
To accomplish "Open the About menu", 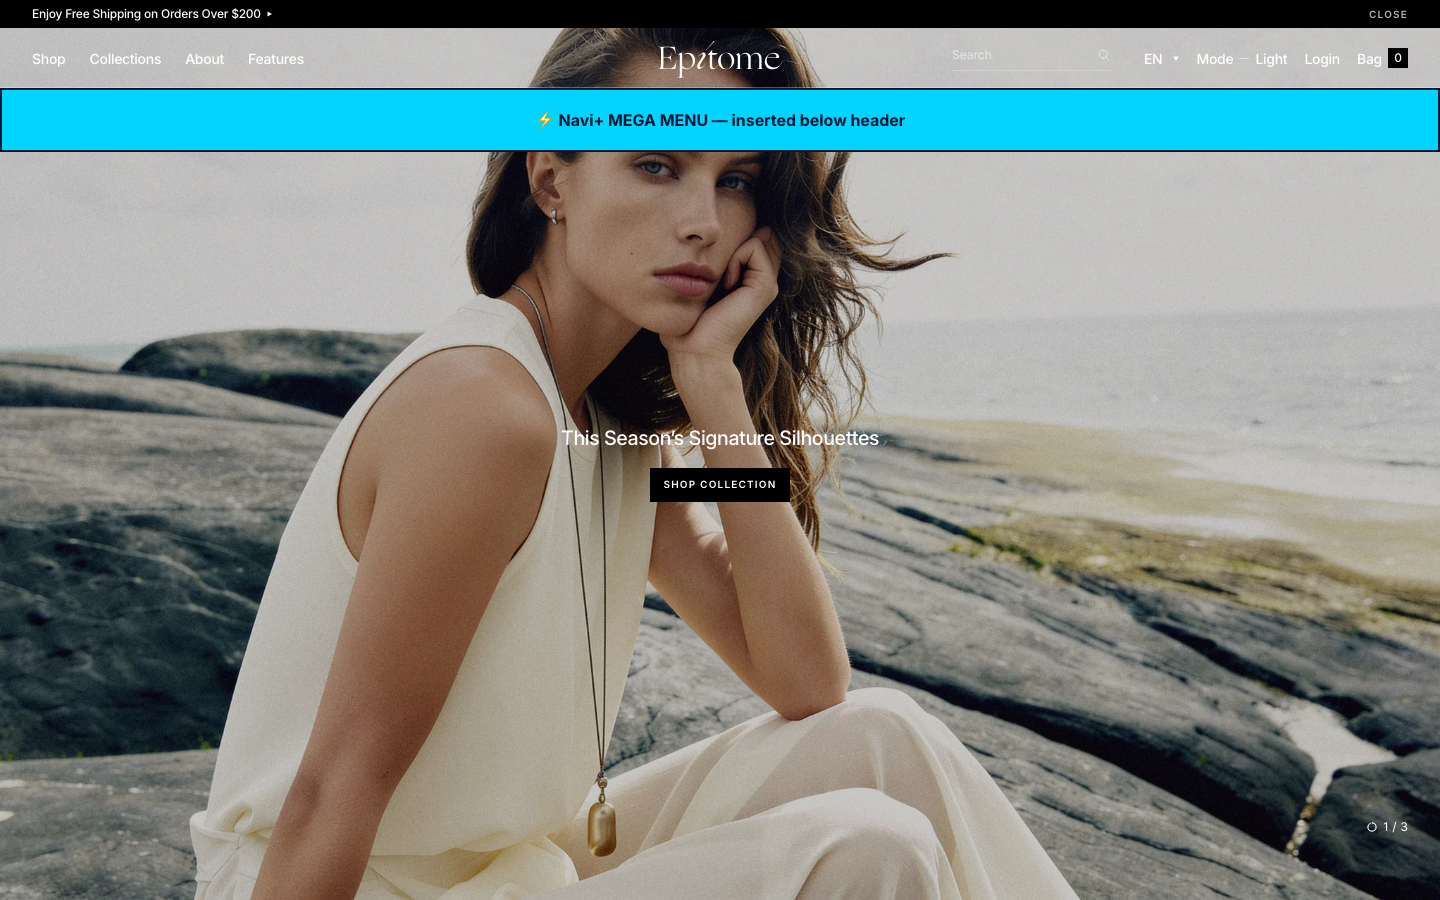I will click(204, 59).
